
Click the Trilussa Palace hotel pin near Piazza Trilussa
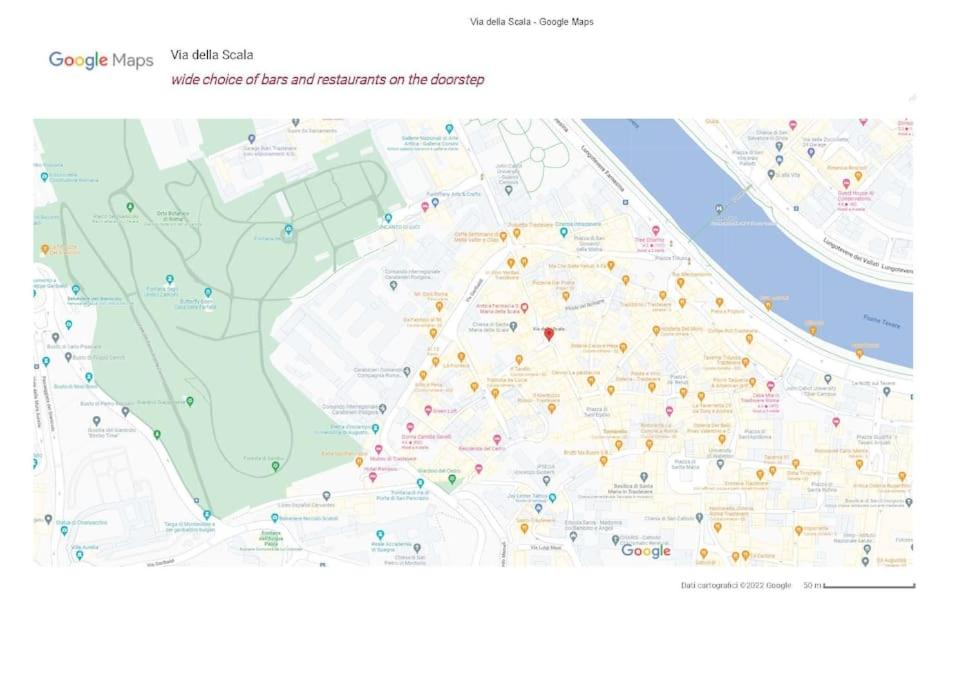point(656,231)
